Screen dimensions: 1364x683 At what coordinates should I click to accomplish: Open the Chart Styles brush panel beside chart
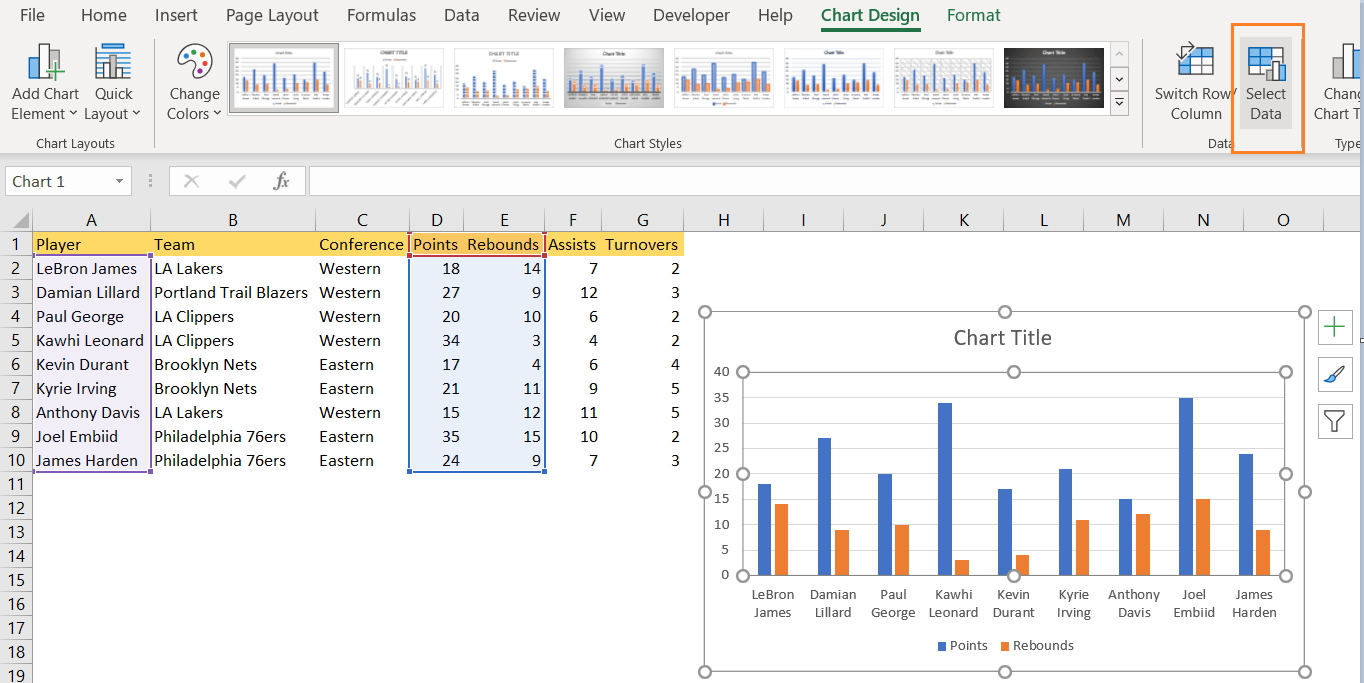[1335, 374]
